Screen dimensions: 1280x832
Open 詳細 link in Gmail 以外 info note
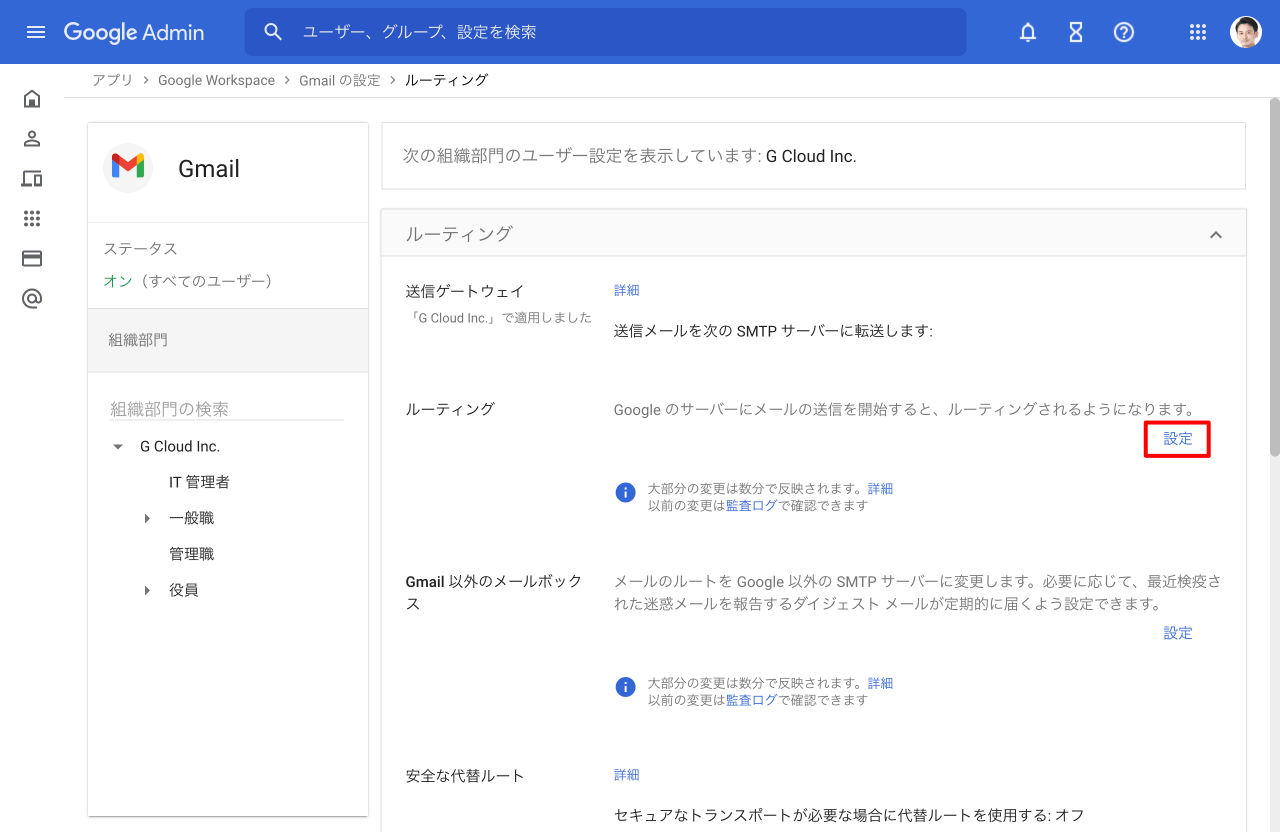(880, 684)
